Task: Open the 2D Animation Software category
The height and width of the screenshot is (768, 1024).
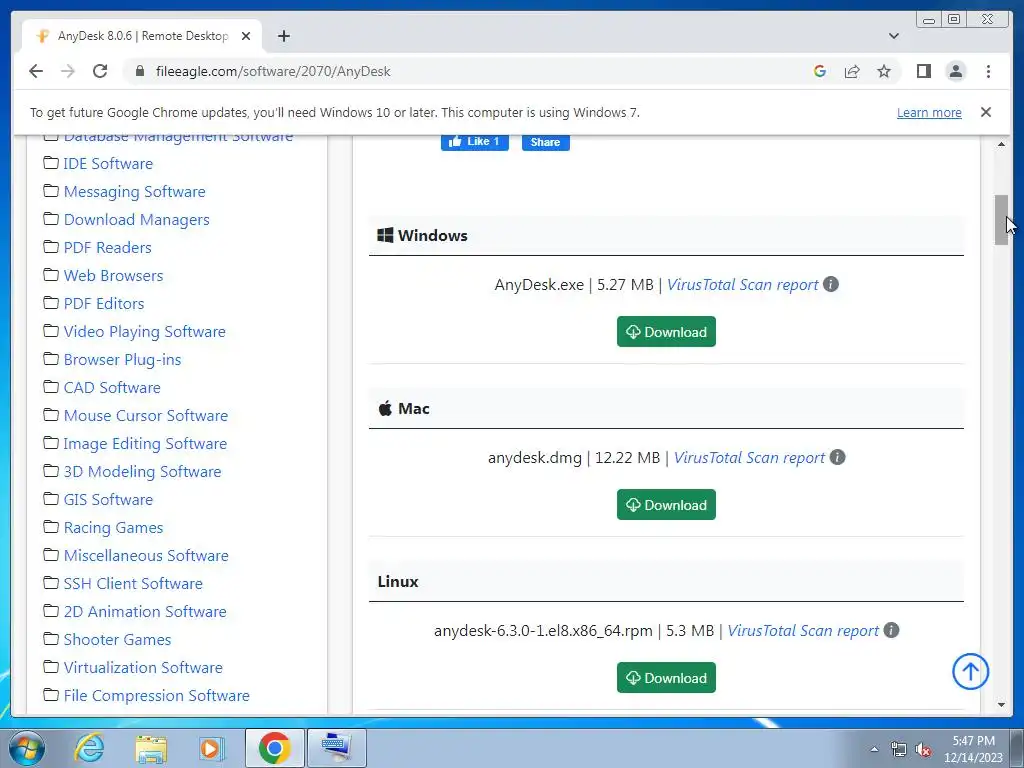Action: point(145,612)
